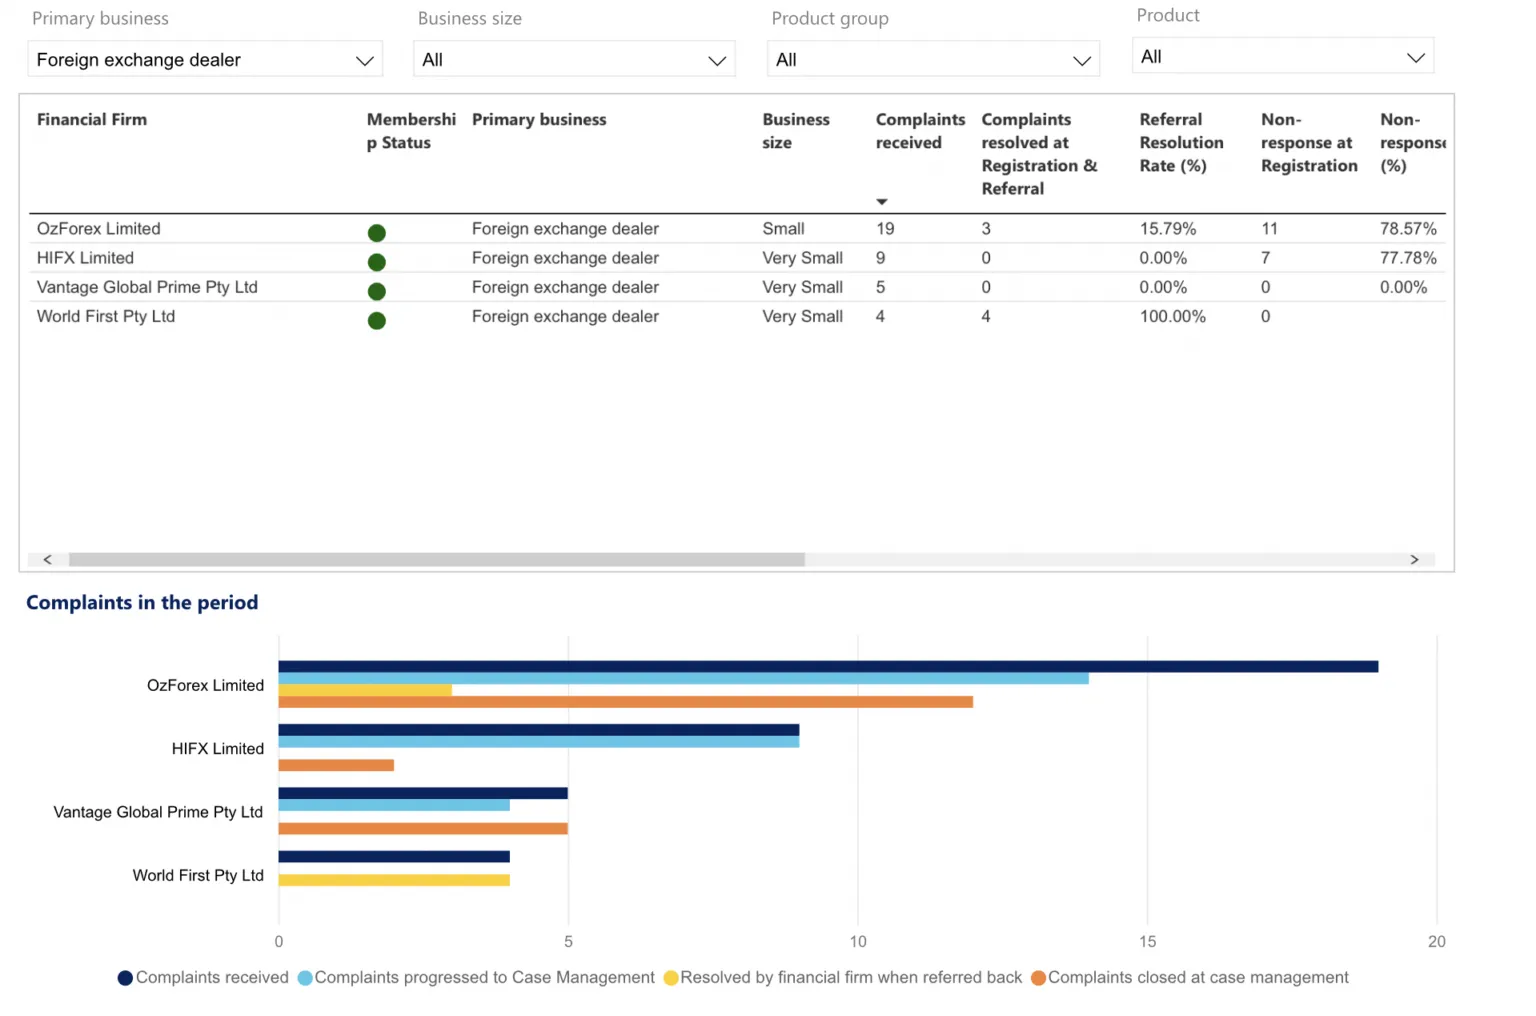Open the Primary business dropdown
The width and height of the screenshot is (1536, 1016).
(205, 59)
